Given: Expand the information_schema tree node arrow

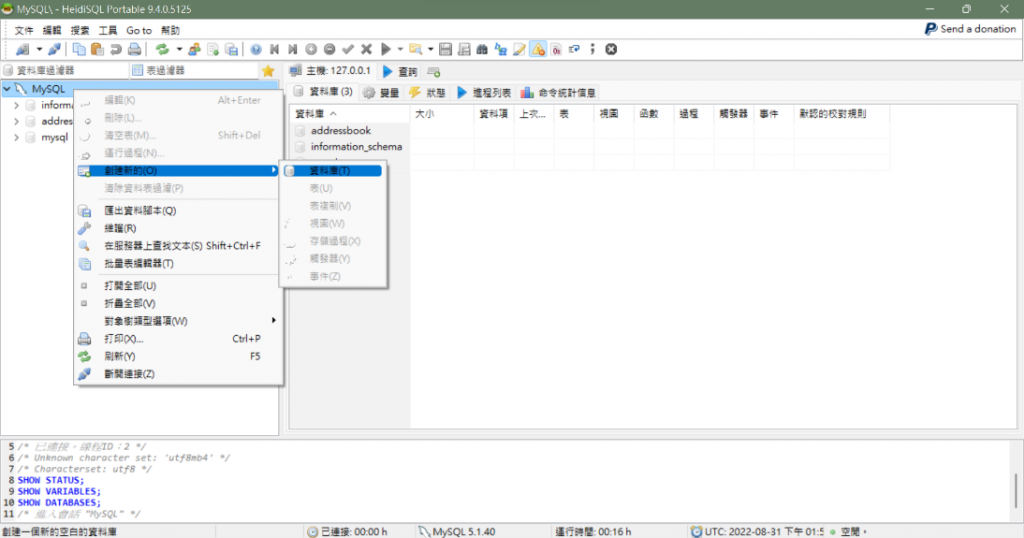Looking at the screenshot, I should click(x=16, y=105).
